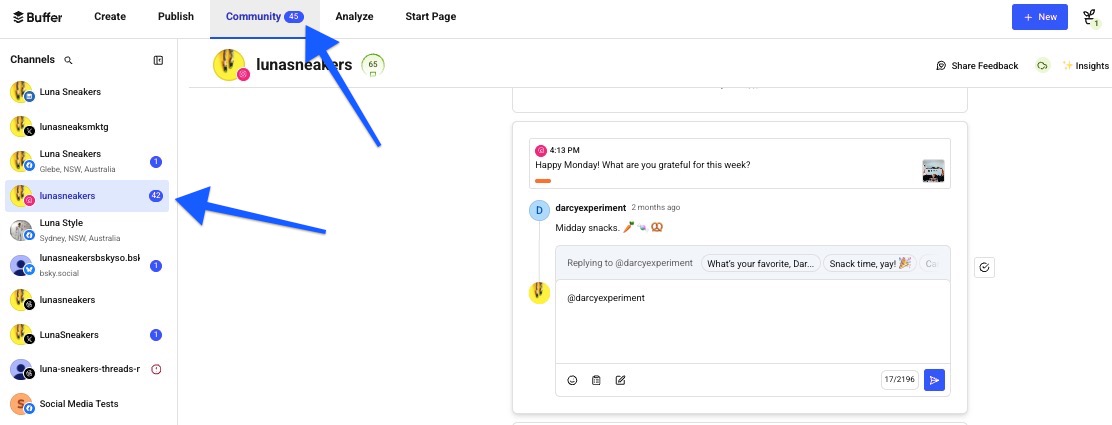Click the edit note icon
This screenshot has width=1112, height=425.
click(x=621, y=380)
